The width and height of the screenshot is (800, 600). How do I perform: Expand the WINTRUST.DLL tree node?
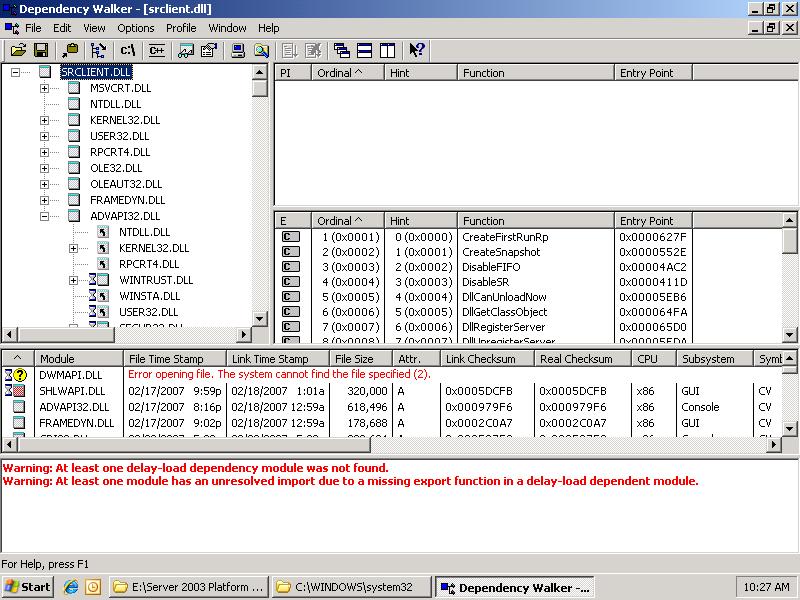[73, 281]
